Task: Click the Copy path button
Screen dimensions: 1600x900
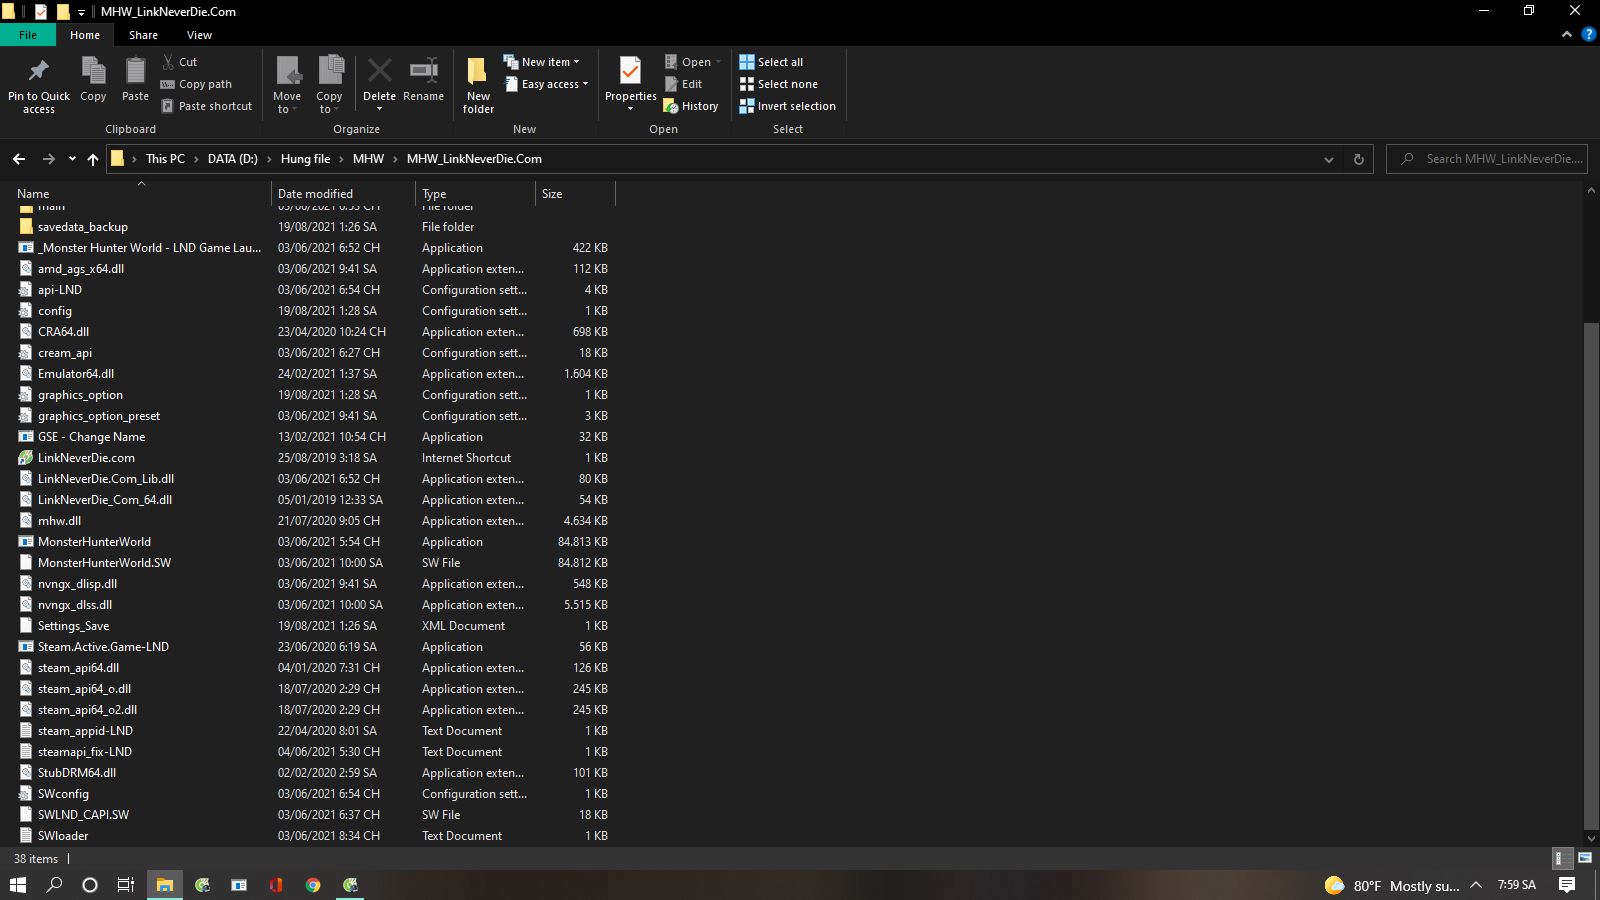Action: (x=197, y=84)
